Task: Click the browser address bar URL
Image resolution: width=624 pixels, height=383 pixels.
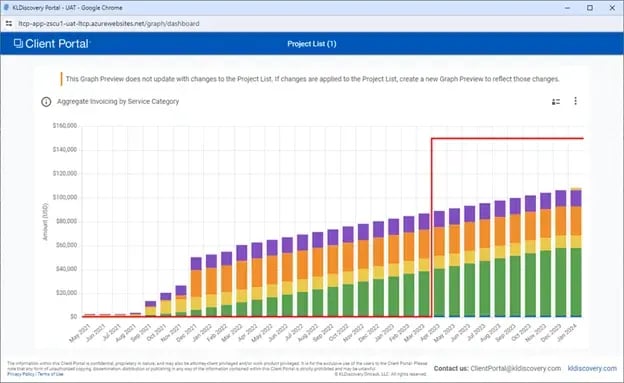Action: point(109,24)
